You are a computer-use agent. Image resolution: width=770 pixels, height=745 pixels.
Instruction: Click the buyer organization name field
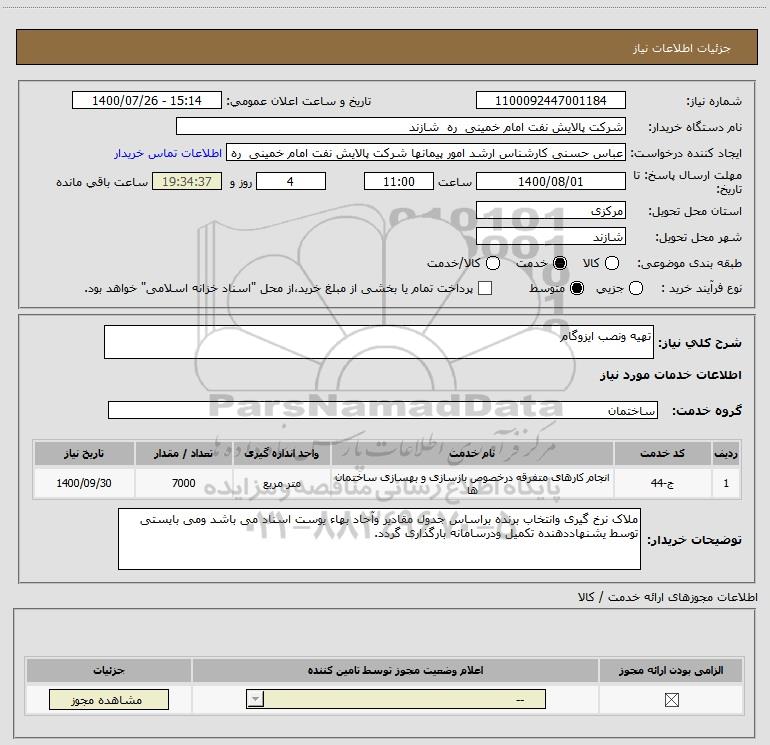coord(401,126)
